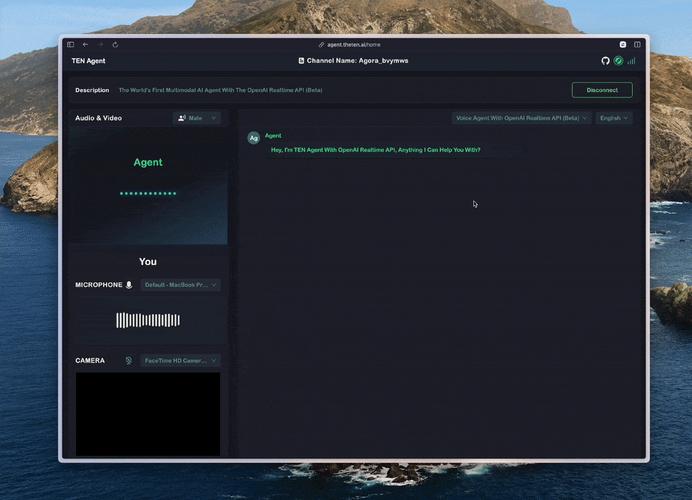Click the voice person icon beside Male
Screen dimensions: 692x500
click(x=182, y=118)
